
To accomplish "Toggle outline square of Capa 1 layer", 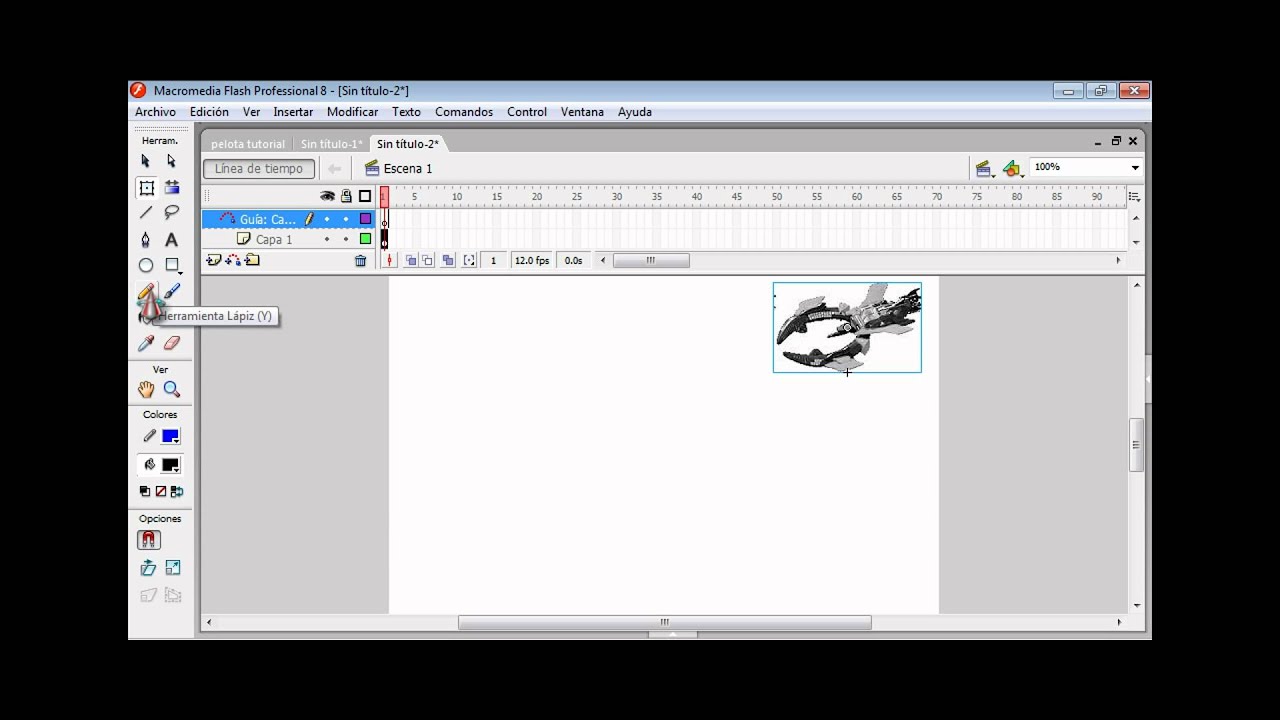I will point(365,239).
